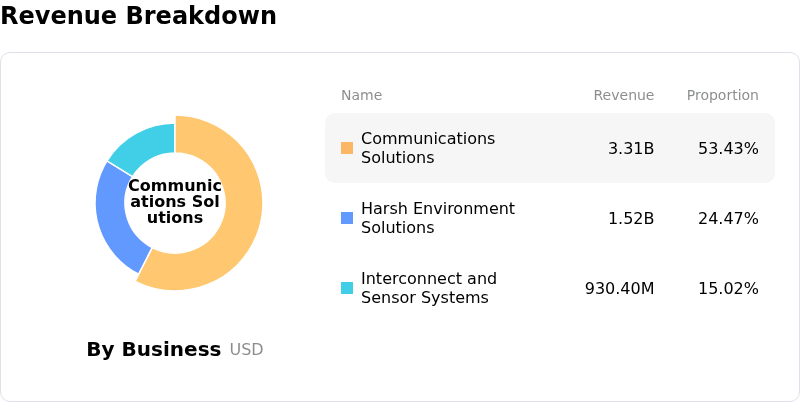Click the 53.43% proportion value
Viewport: 800px width, 402px height.
point(728,149)
